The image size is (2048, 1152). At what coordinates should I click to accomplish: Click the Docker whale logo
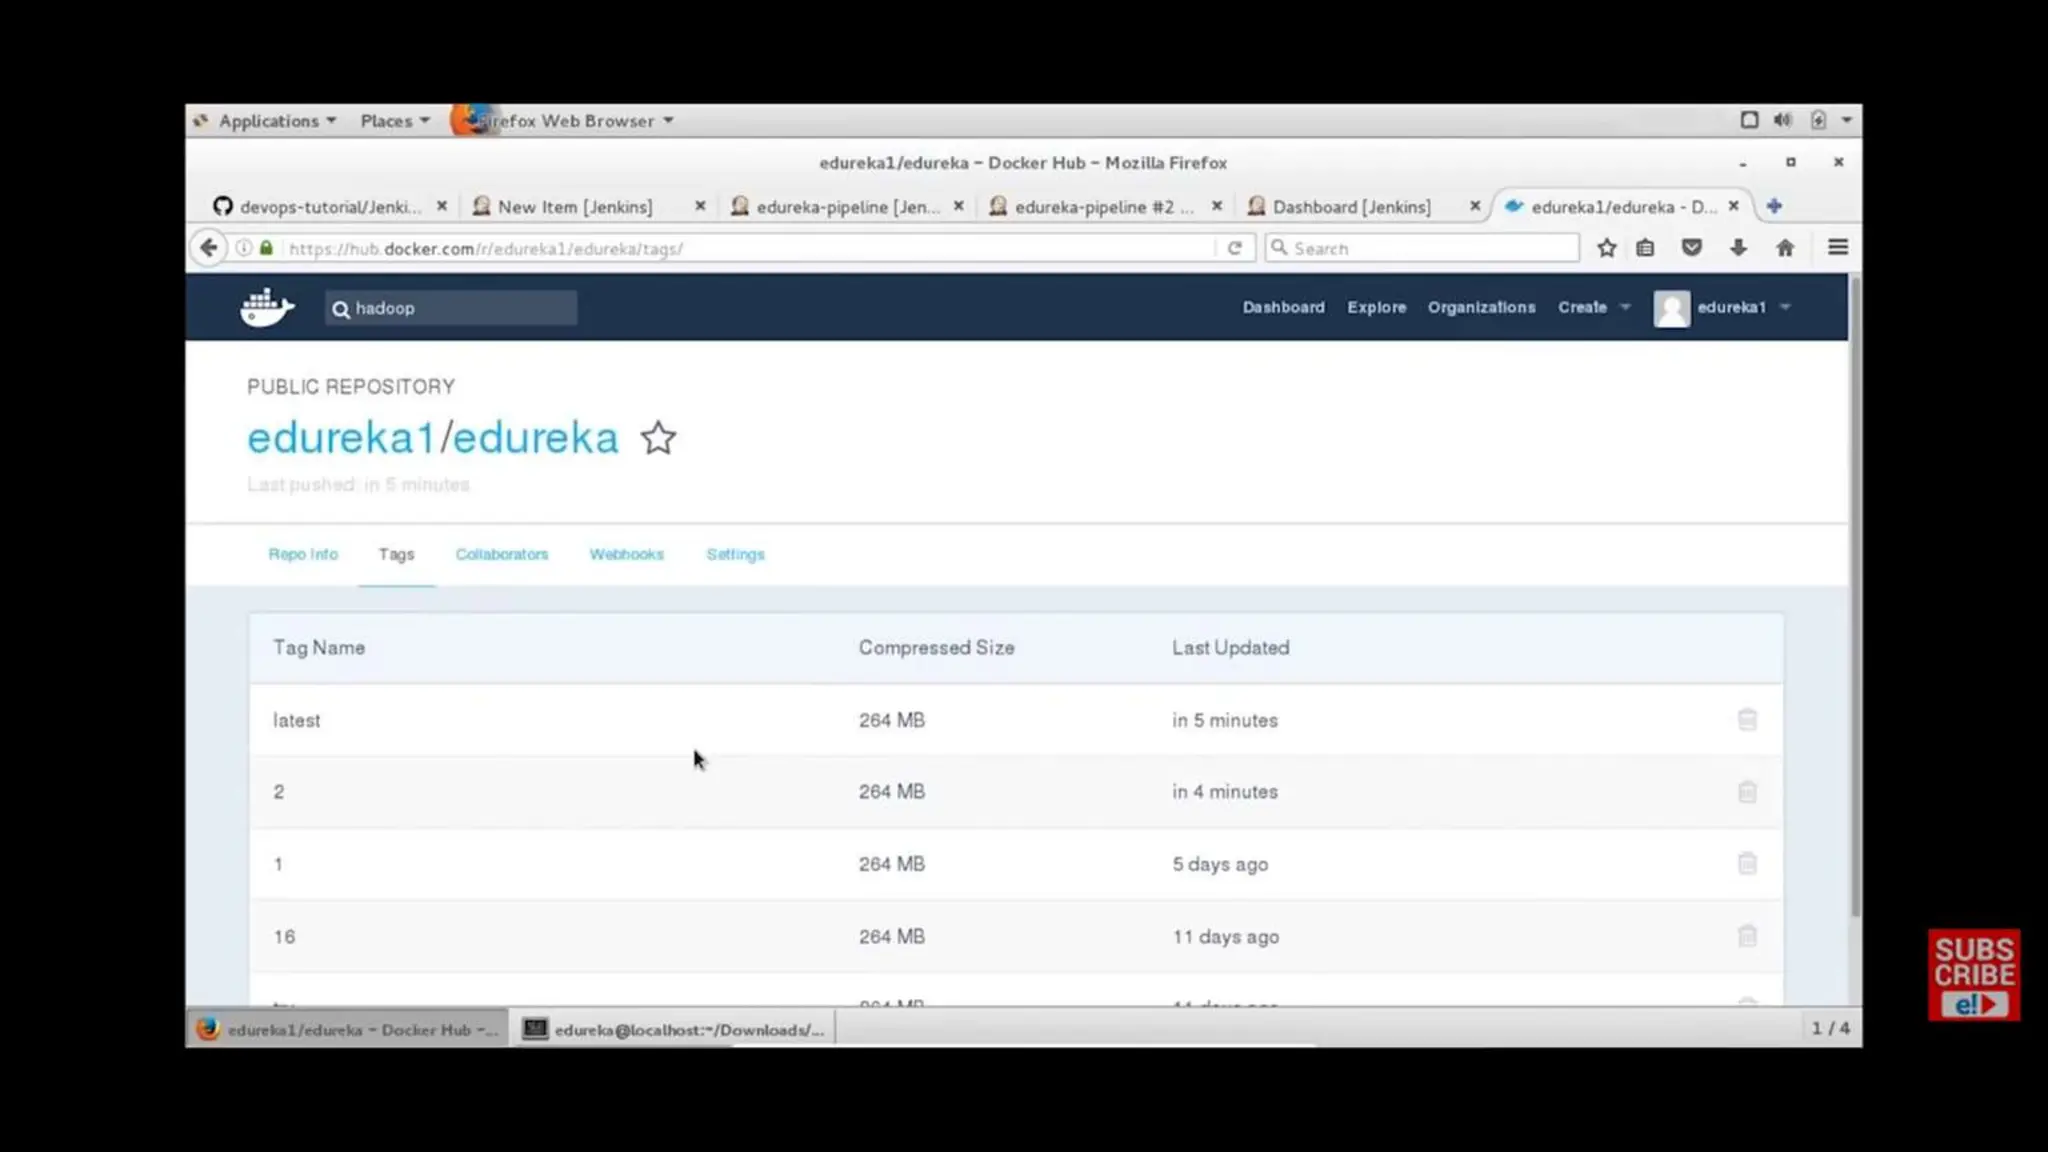pos(267,307)
